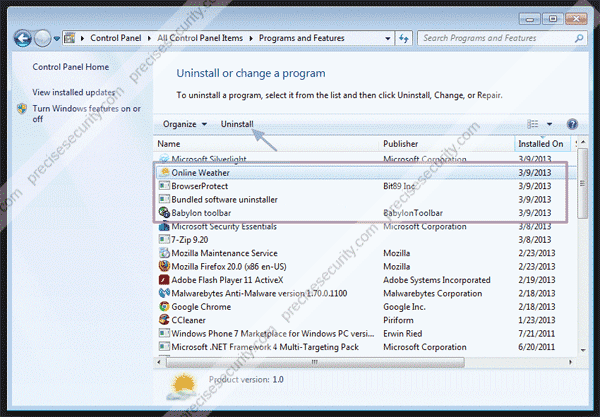Sort by Installed On column header
The width and height of the screenshot is (600, 417).
[x=542, y=144]
